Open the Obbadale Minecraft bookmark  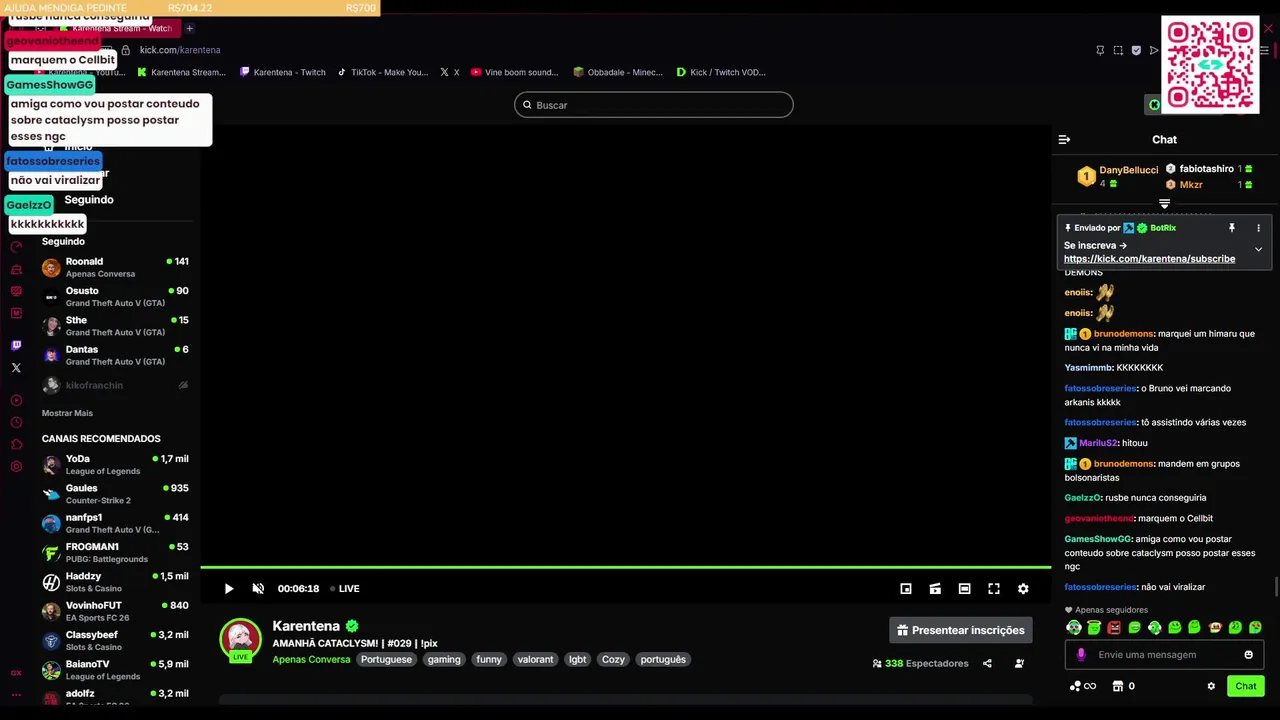click(618, 72)
